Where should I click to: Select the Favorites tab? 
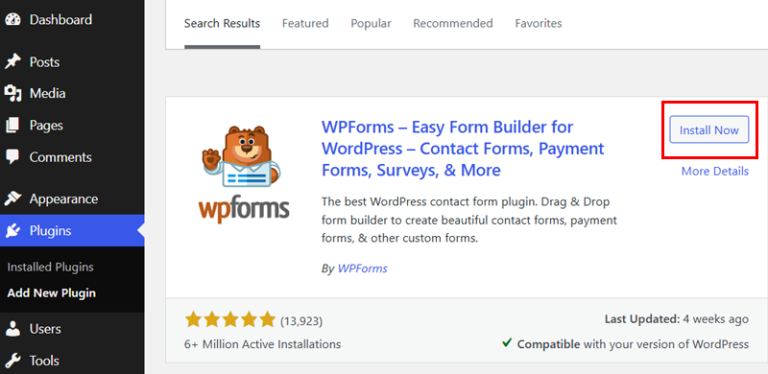(x=538, y=23)
